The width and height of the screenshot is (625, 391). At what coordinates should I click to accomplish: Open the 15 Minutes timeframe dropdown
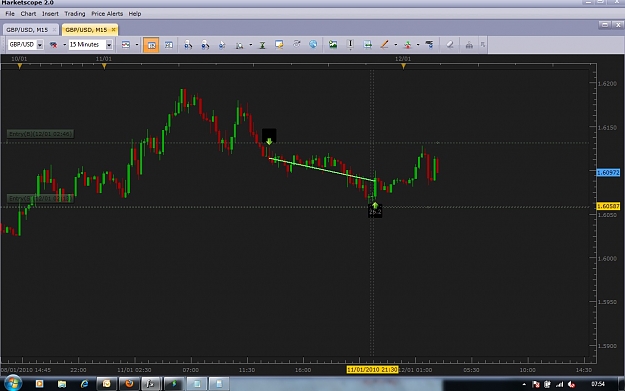[109, 45]
